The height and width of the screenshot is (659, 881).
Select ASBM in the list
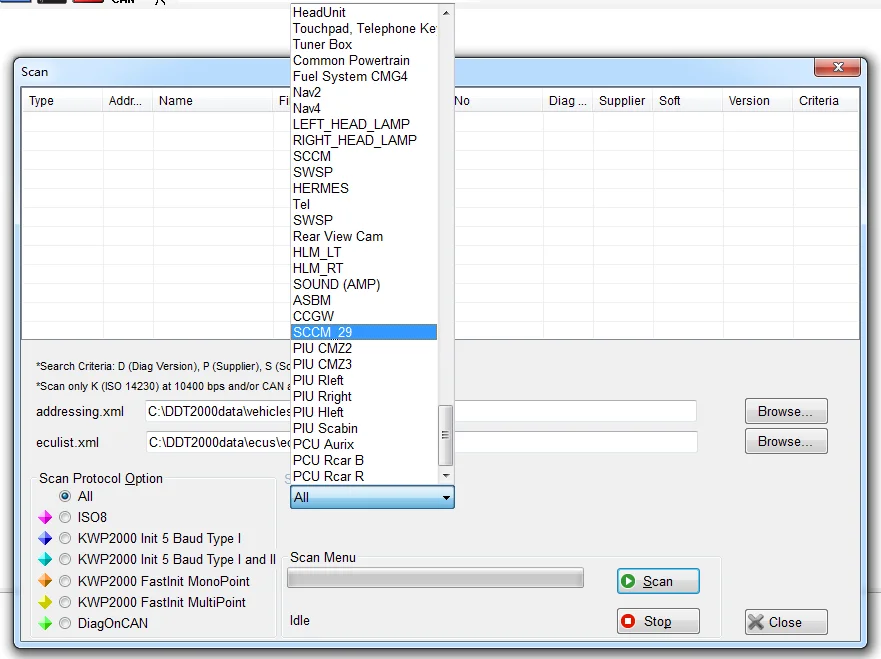click(364, 301)
